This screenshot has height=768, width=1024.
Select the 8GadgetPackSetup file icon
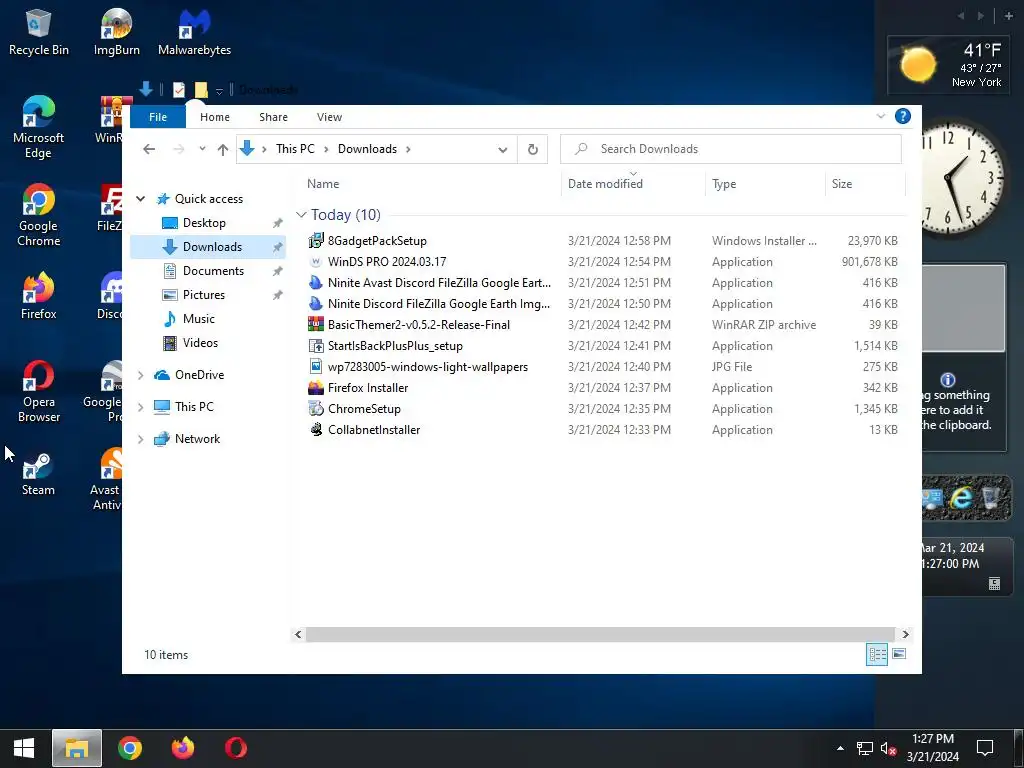316,240
